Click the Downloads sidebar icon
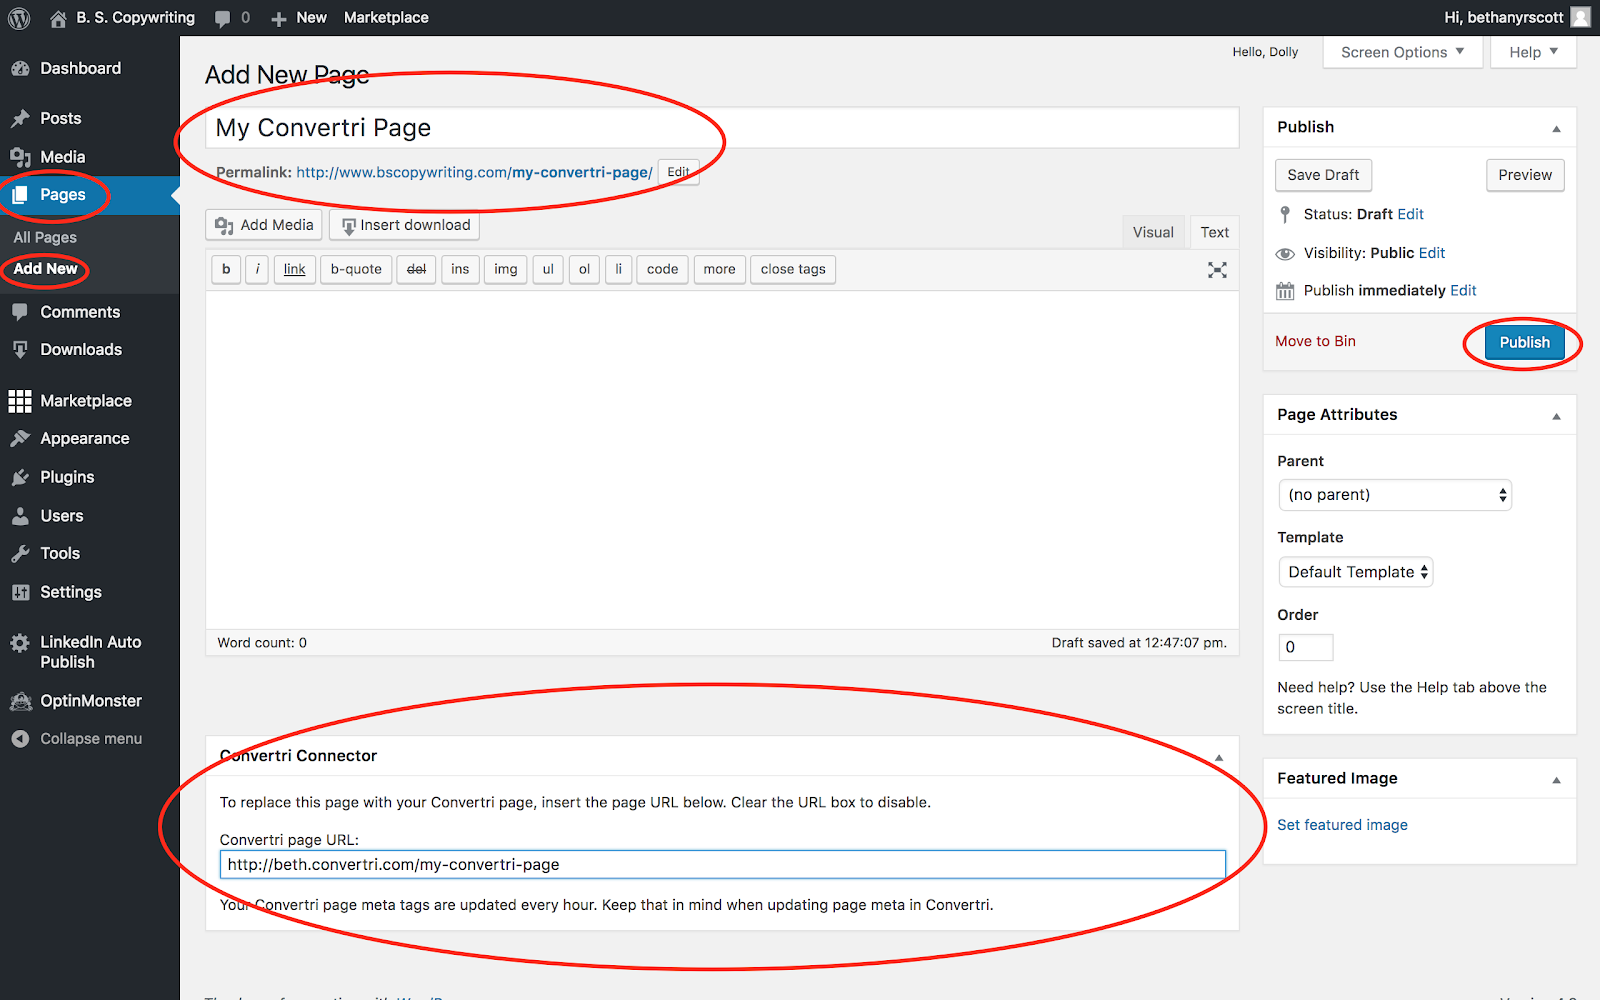Viewport: 1600px width, 1000px height. (20, 349)
